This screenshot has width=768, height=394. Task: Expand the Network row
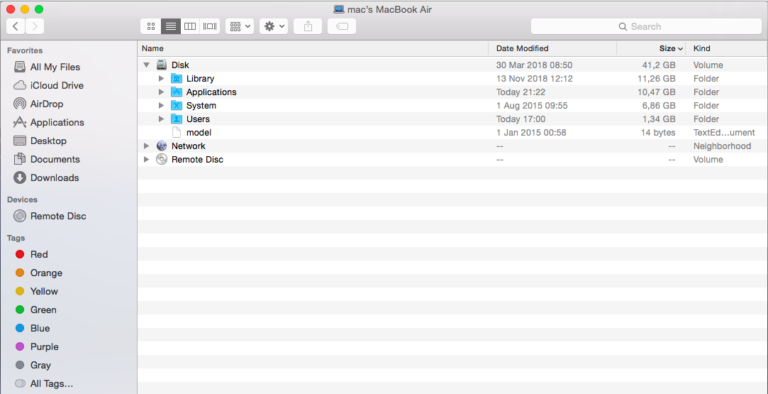coord(146,146)
